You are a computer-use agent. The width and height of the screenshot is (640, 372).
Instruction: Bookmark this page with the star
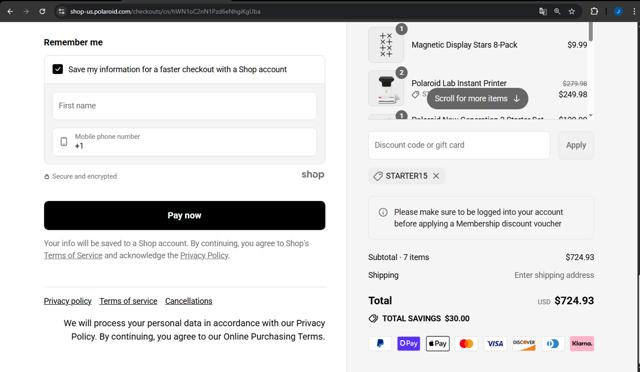572,11
